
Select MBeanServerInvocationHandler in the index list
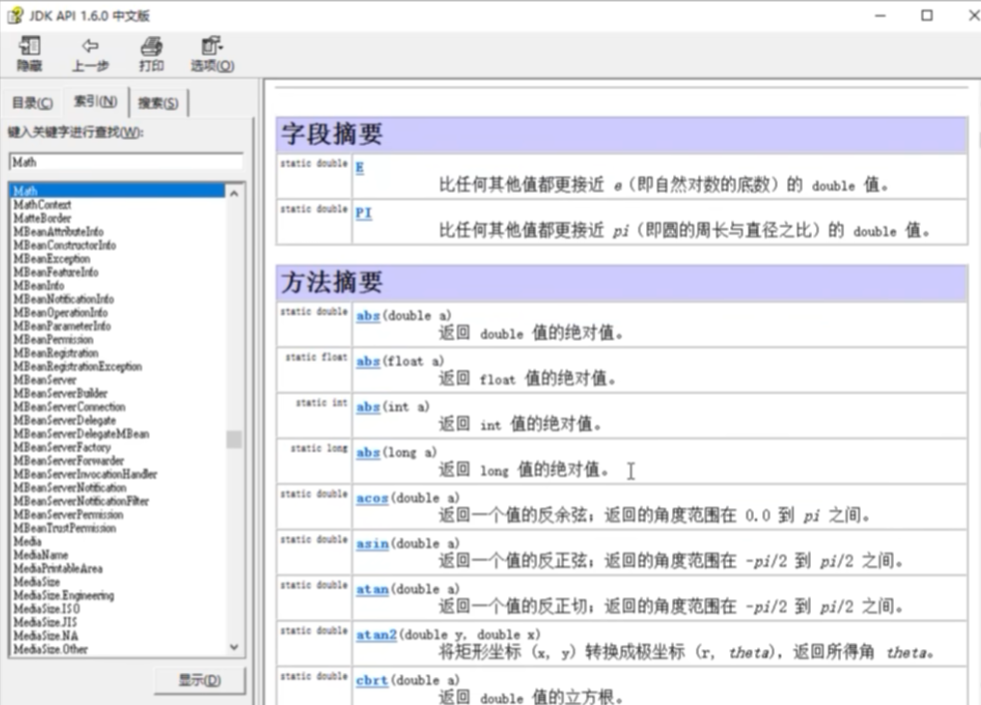point(85,474)
